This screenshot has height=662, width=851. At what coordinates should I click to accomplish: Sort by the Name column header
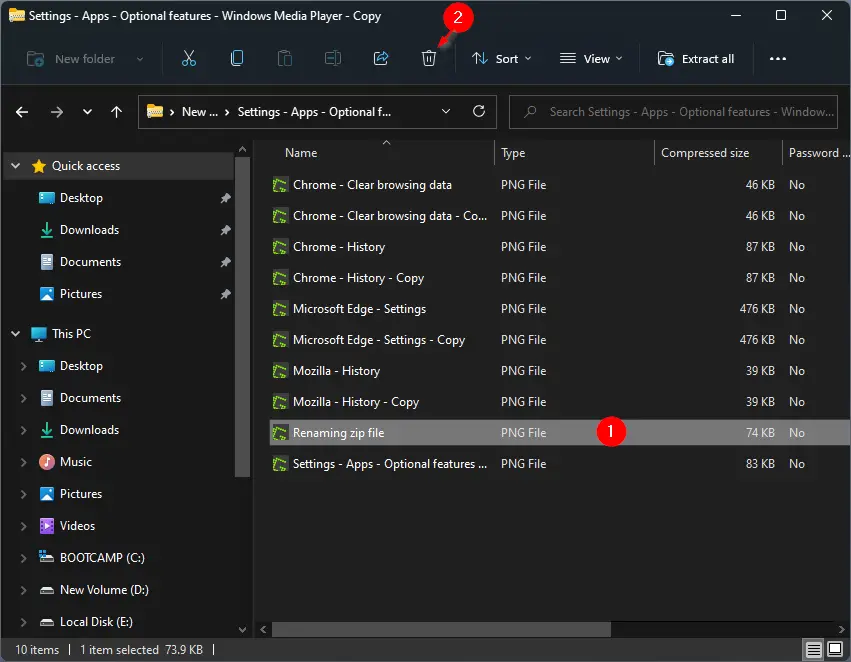coord(301,153)
